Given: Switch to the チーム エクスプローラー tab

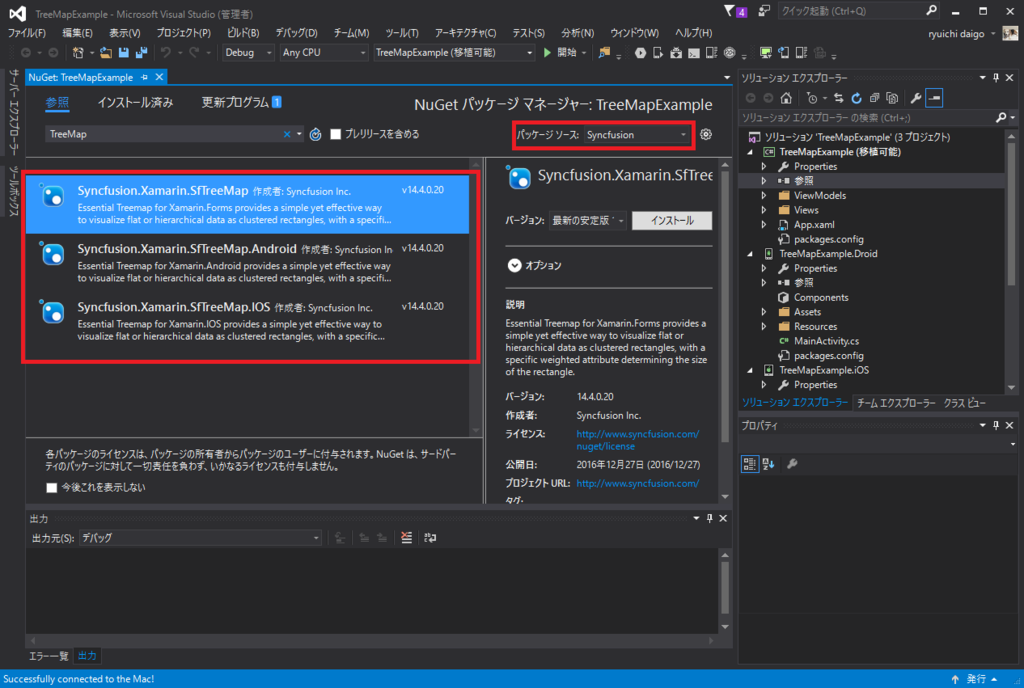Looking at the screenshot, I should click(896, 403).
